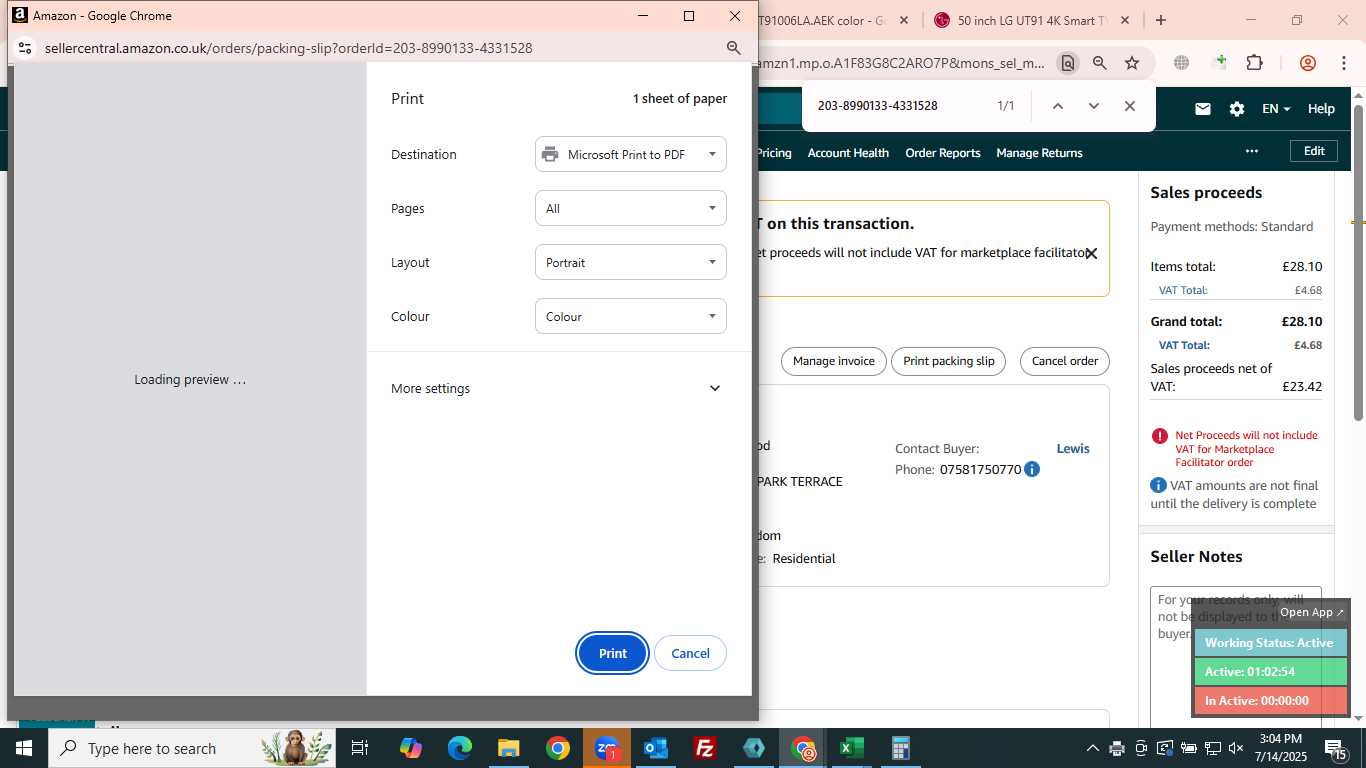
Task: Open the EN language dropdown
Action: tap(1276, 109)
